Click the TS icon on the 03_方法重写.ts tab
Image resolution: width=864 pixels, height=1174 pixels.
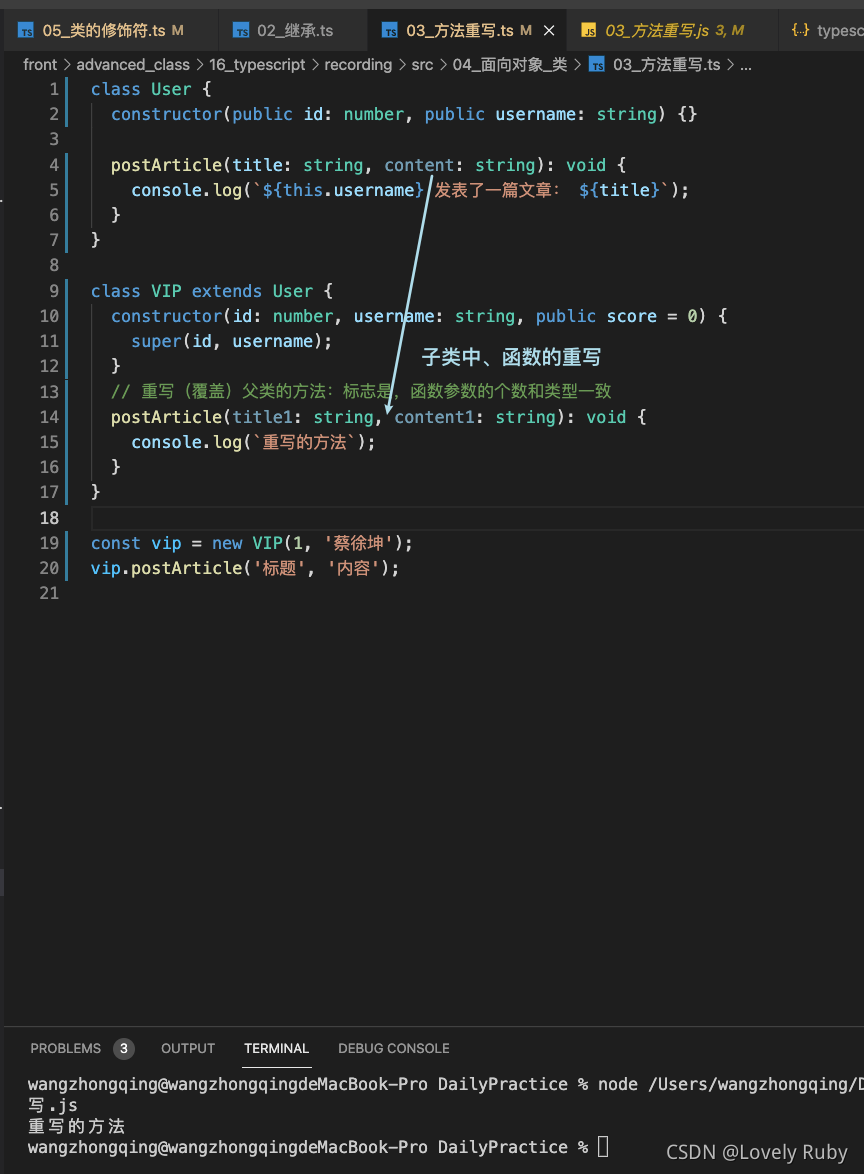click(390, 31)
